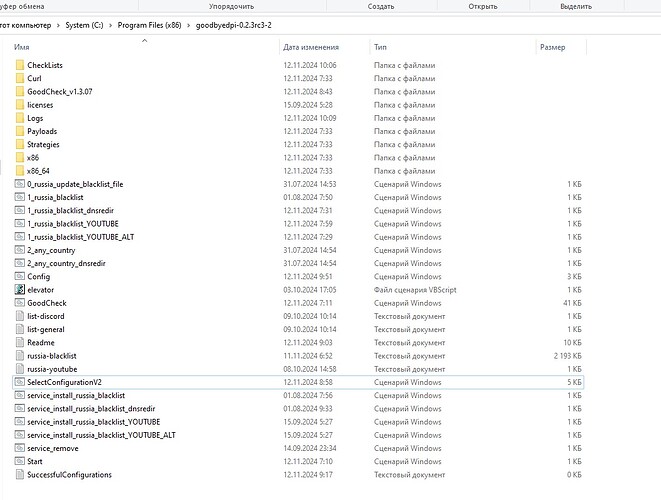The width and height of the screenshot is (661, 500).
Task: Click the Curl folder icon
Action: click(19, 78)
